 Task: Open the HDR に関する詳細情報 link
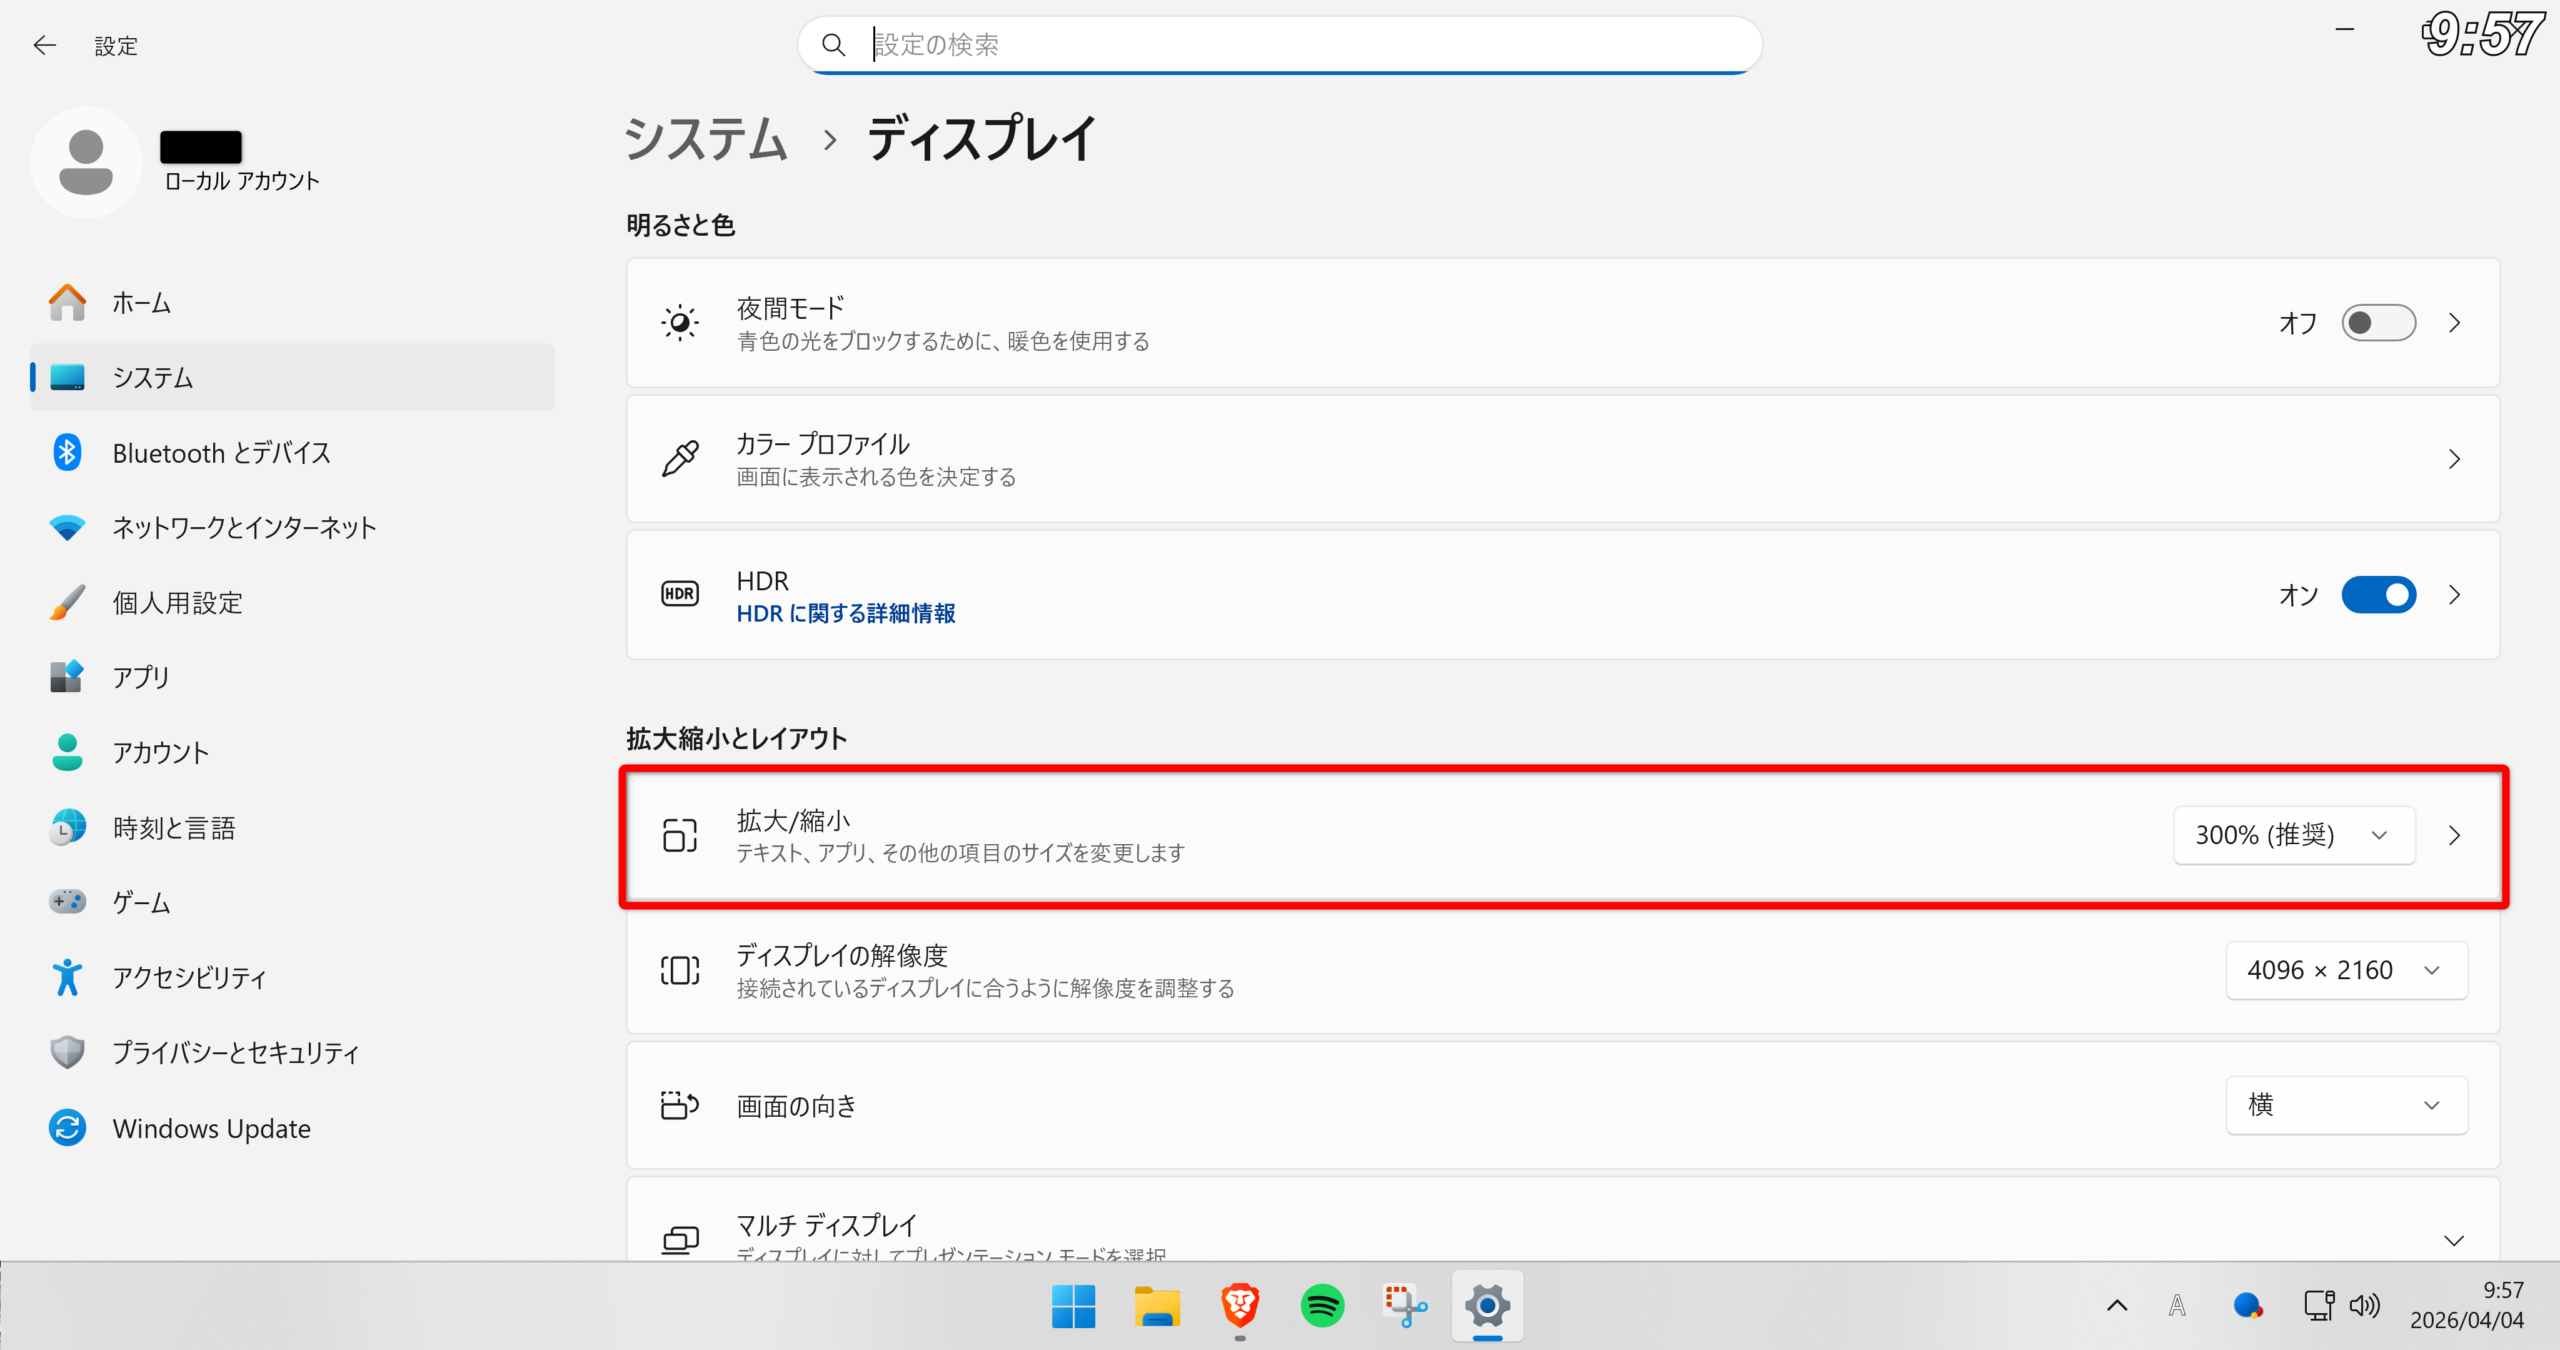click(845, 613)
